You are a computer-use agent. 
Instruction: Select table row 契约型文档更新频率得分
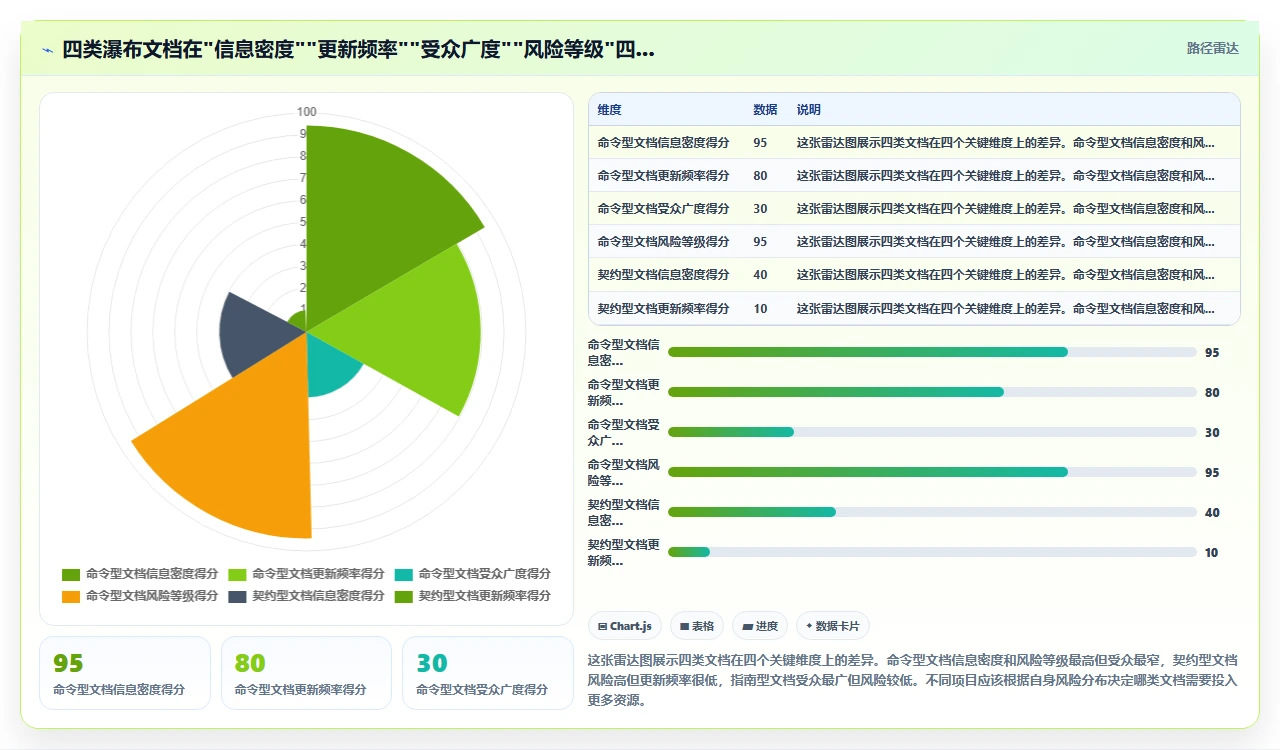point(914,308)
